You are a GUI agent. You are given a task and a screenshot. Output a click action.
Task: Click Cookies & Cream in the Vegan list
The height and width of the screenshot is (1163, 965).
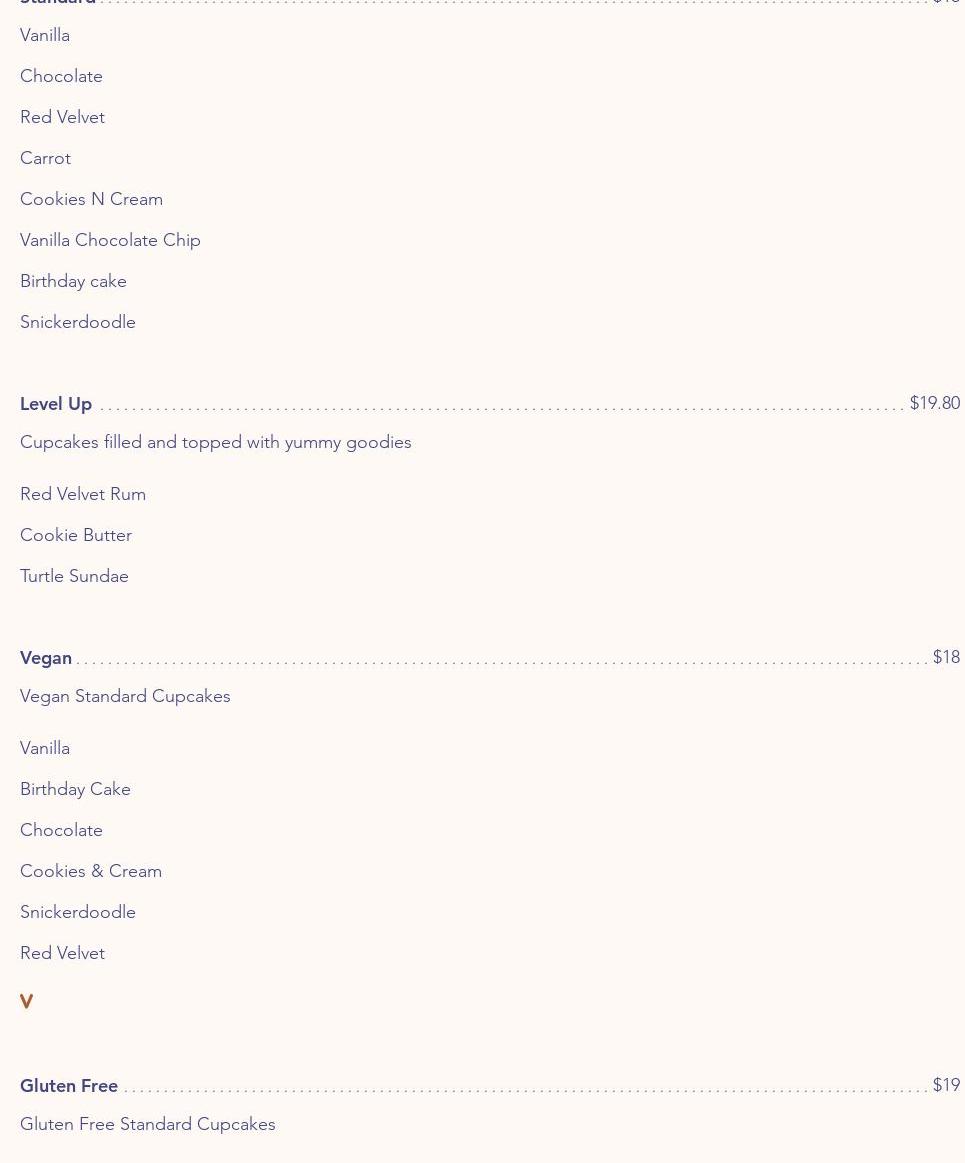(90, 871)
